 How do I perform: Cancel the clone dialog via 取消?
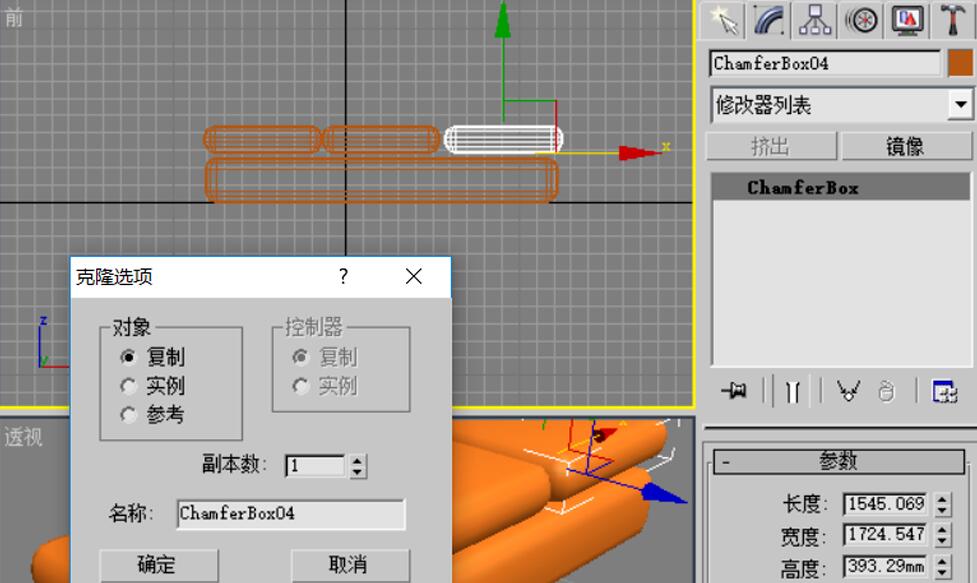pos(349,565)
